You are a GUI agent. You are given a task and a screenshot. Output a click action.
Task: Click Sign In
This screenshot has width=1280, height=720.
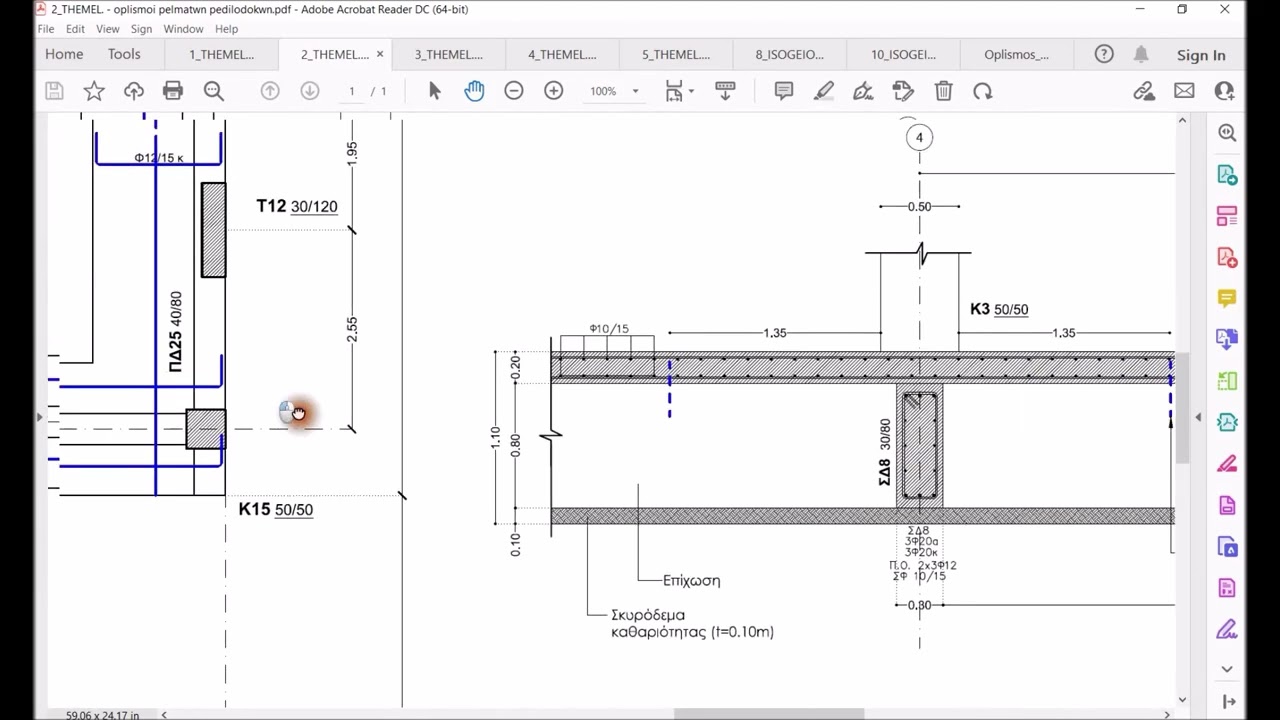[1201, 55]
